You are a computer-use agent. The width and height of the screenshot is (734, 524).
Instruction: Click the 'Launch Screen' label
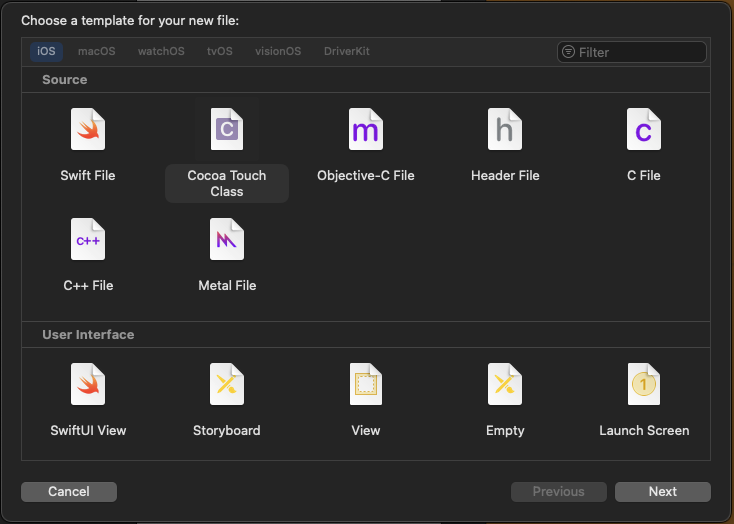(x=644, y=431)
